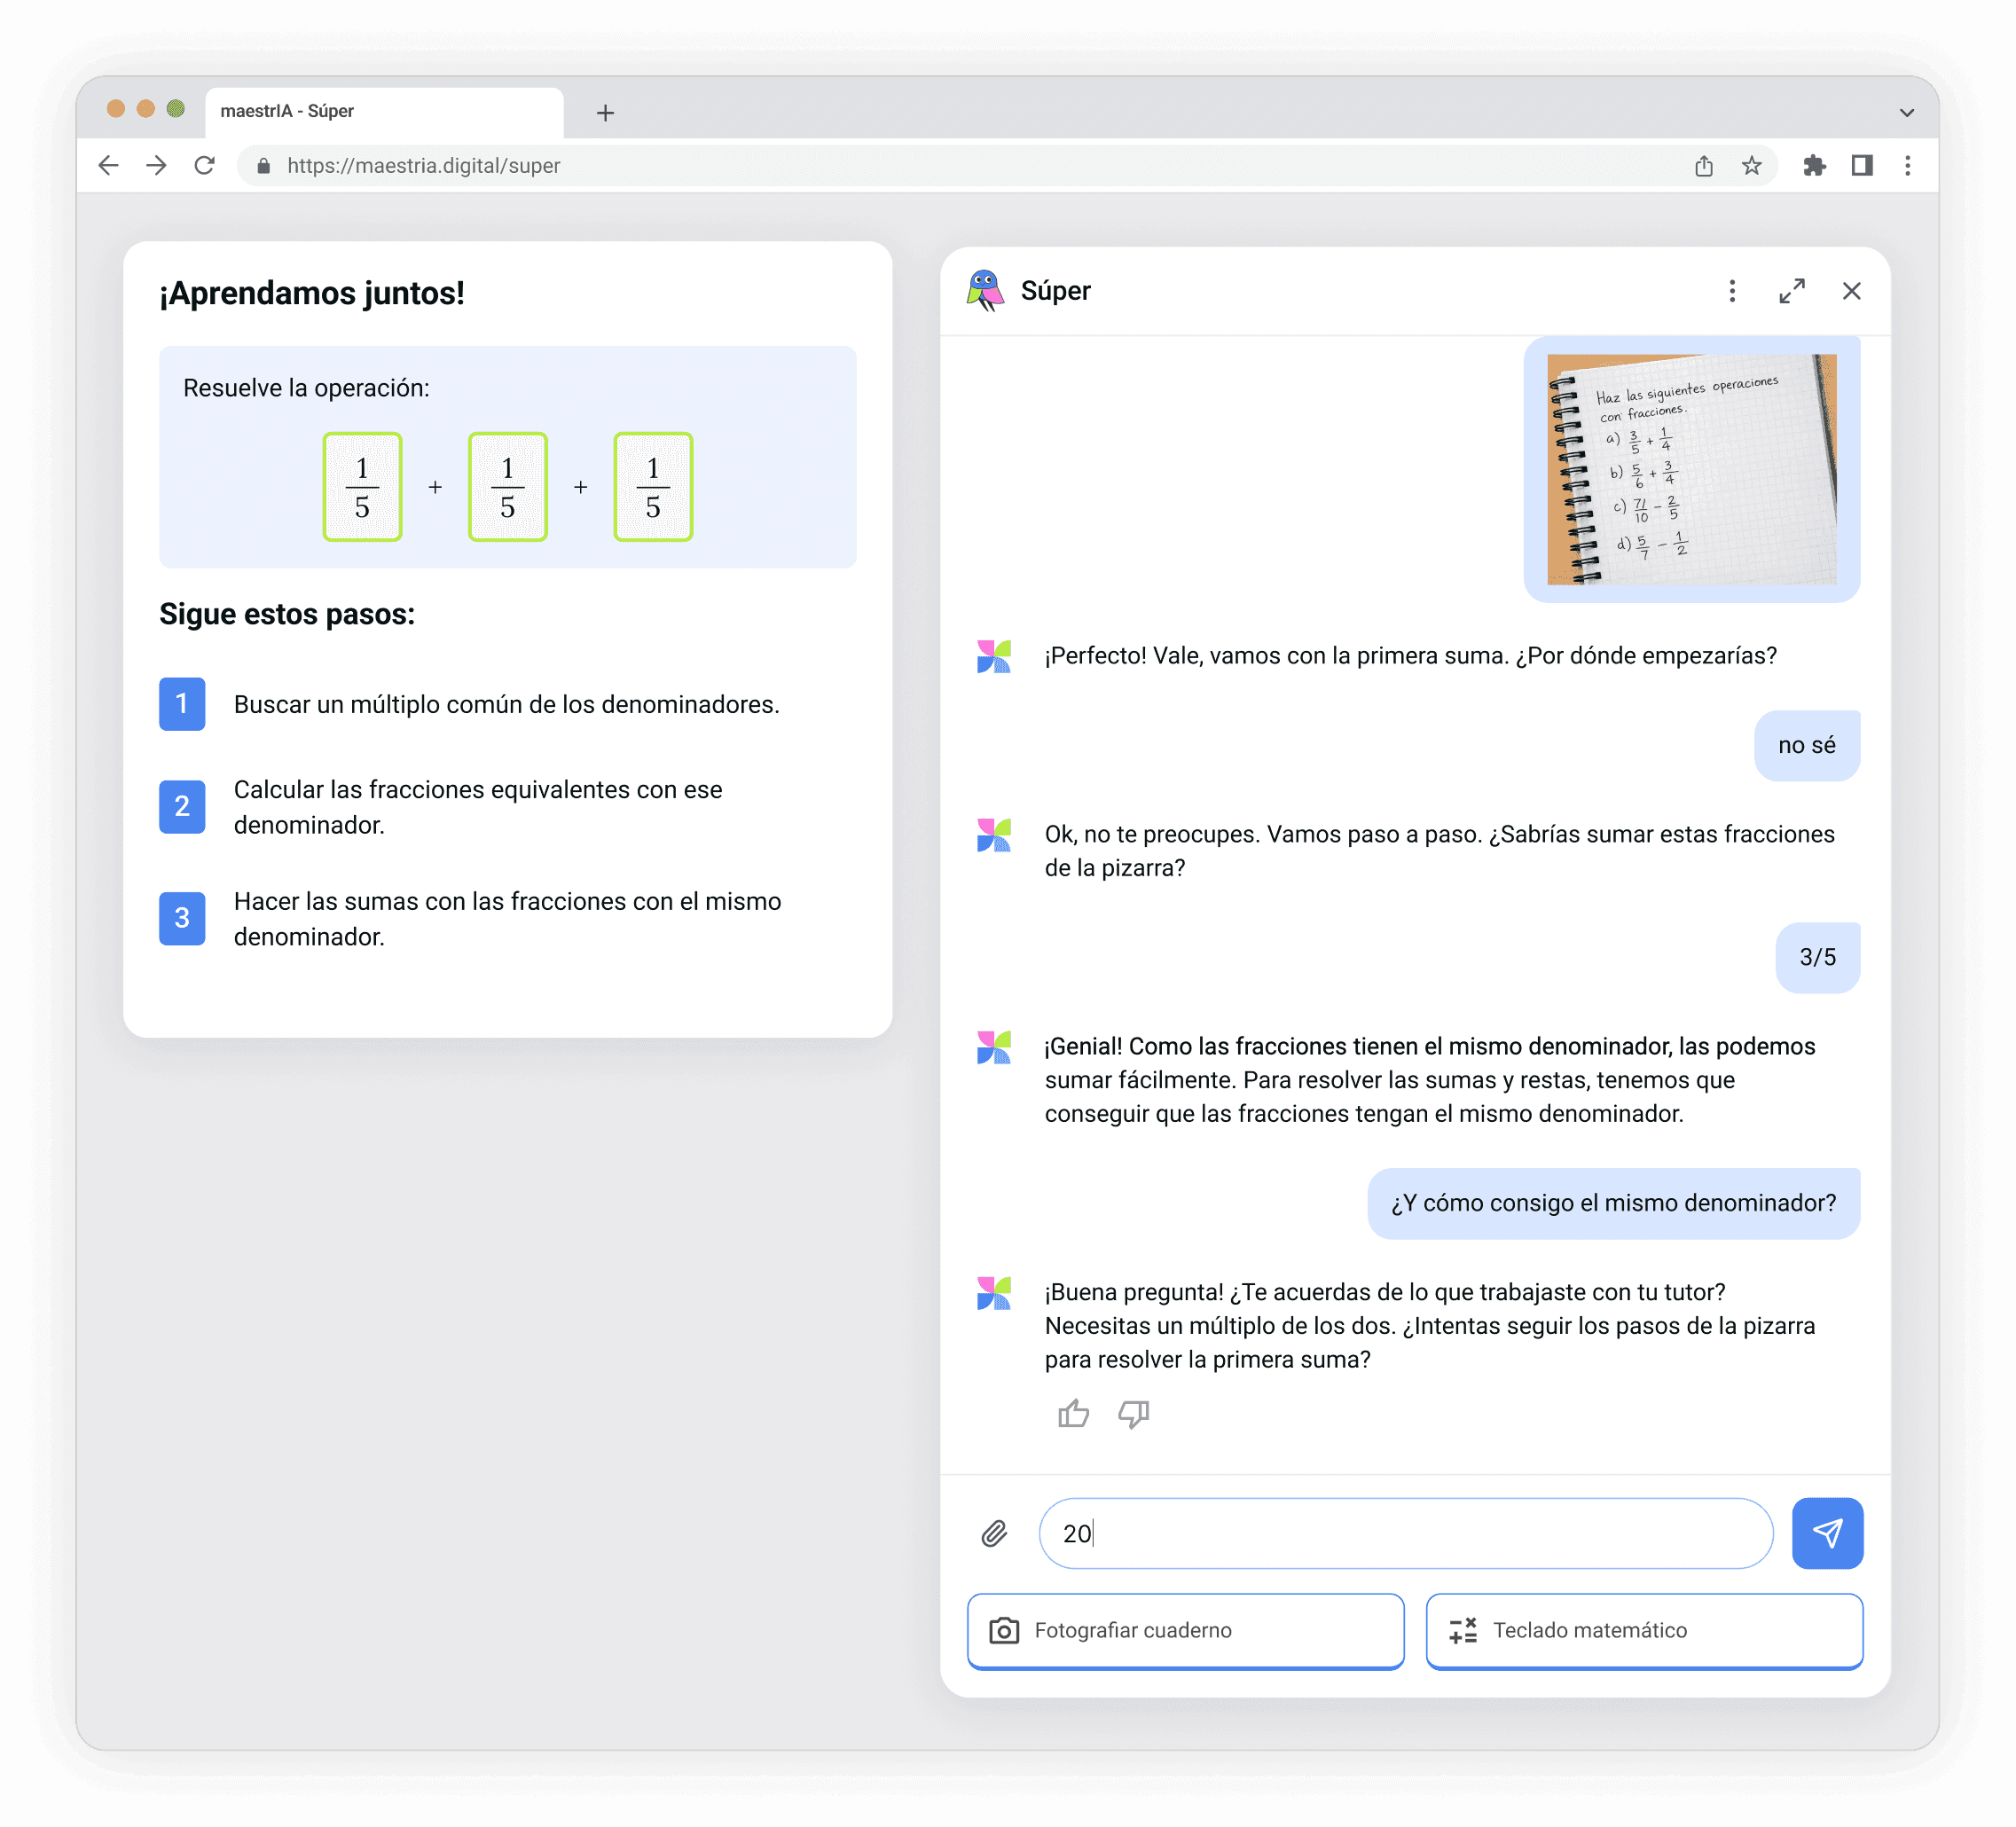Click the paperclip attach icon
This screenshot has width=2016, height=1827.
point(994,1533)
